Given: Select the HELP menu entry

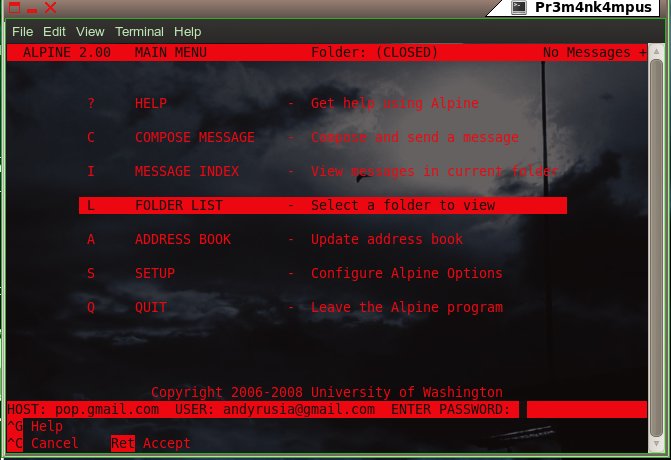Looking at the screenshot, I should [x=151, y=103].
